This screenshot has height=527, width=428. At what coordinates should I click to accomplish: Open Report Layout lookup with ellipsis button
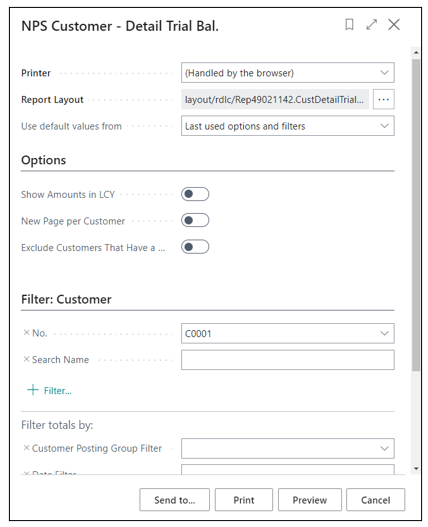click(x=384, y=99)
